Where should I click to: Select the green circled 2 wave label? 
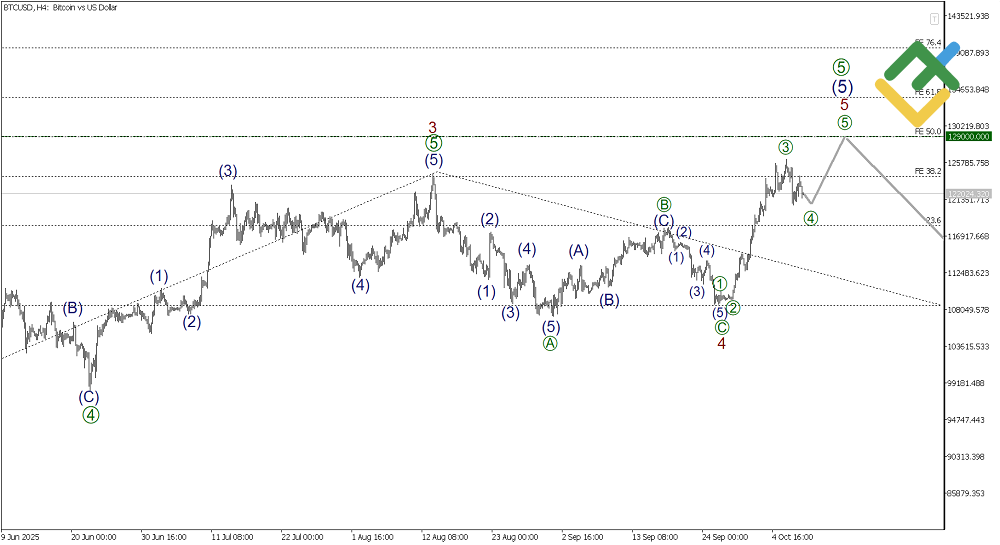click(x=733, y=309)
